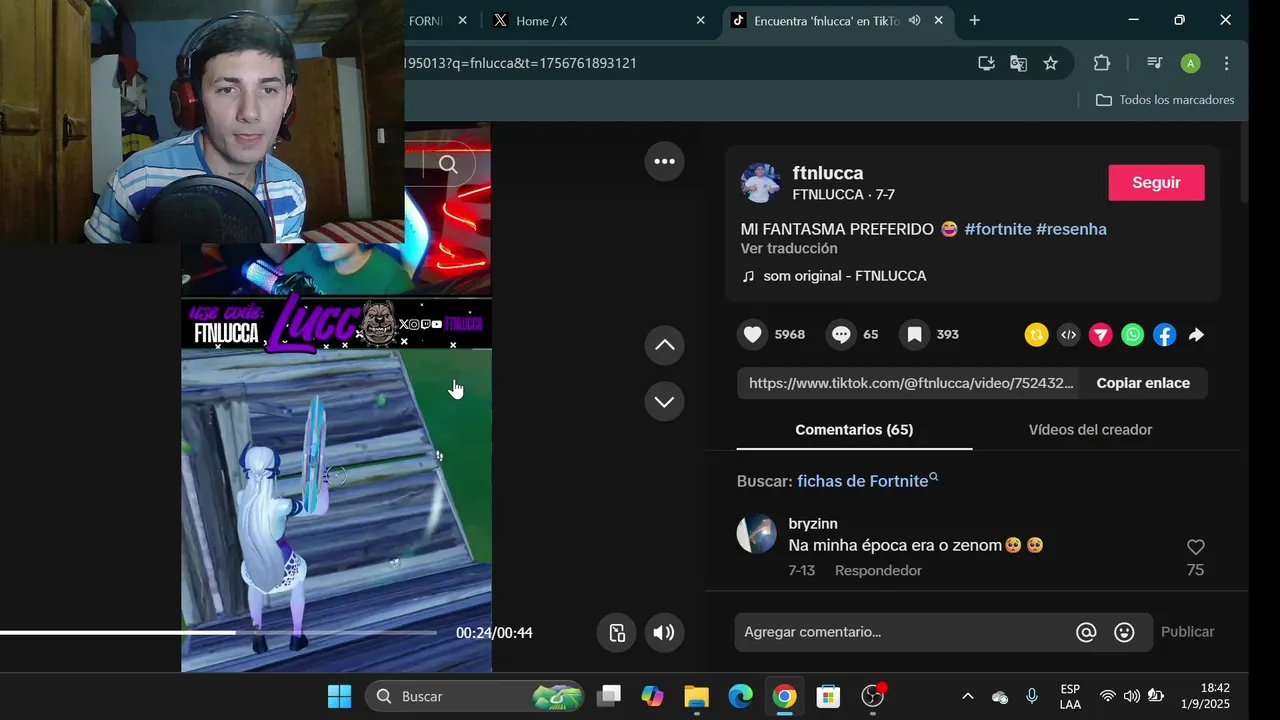The height and width of the screenshot is (720, 1280).
Task: Send to friends via red share icon
Action: (x=1100, y=335)
